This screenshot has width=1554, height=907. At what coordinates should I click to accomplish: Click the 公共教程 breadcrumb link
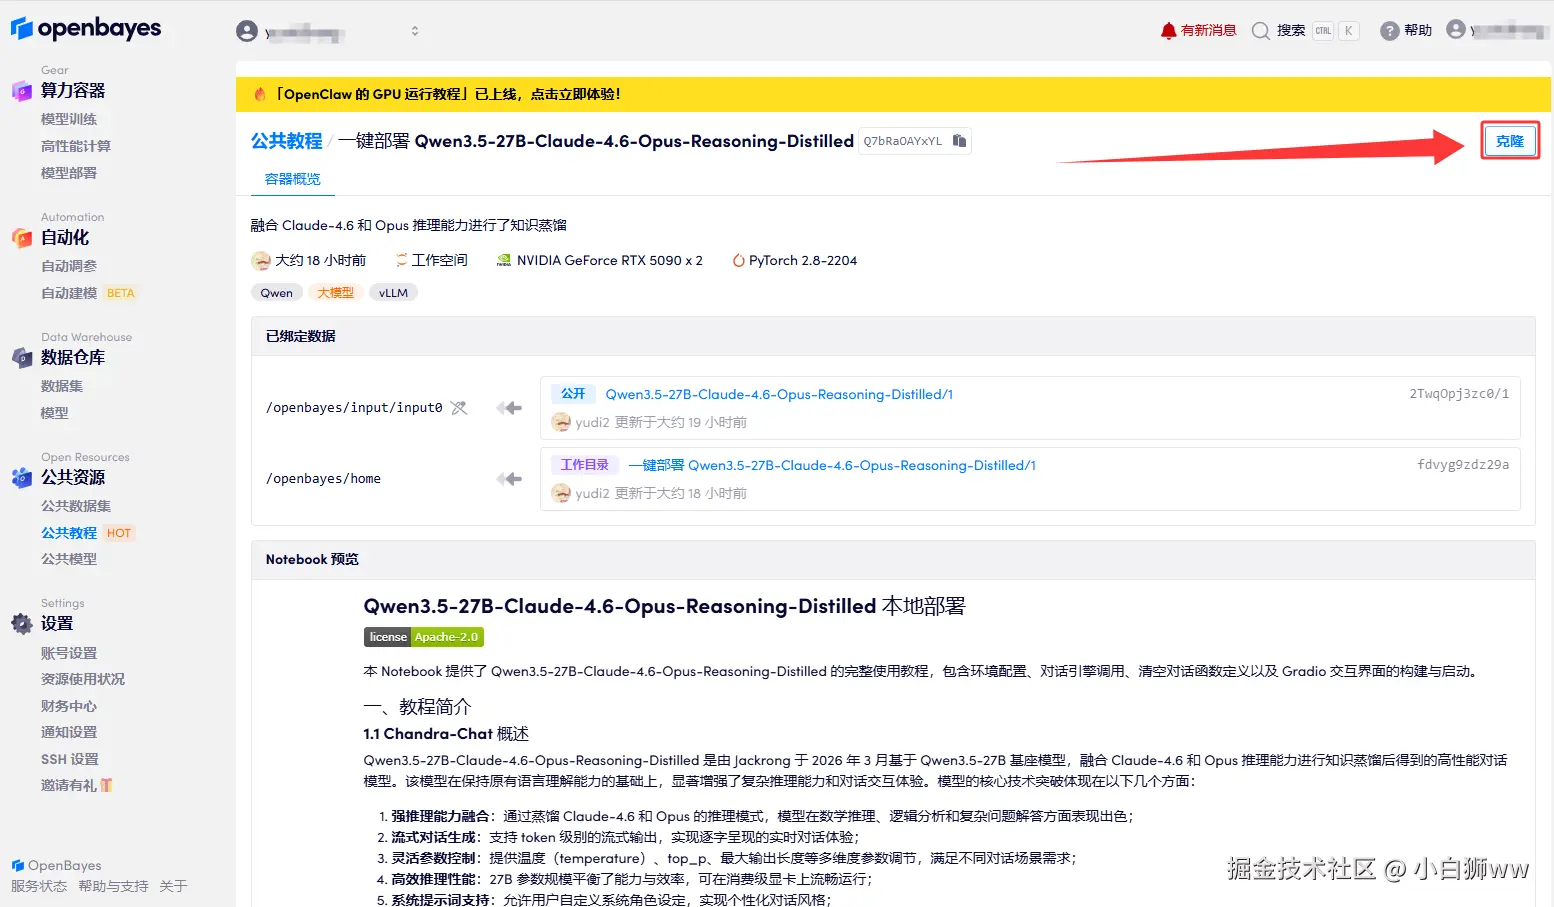pos(287,141)
